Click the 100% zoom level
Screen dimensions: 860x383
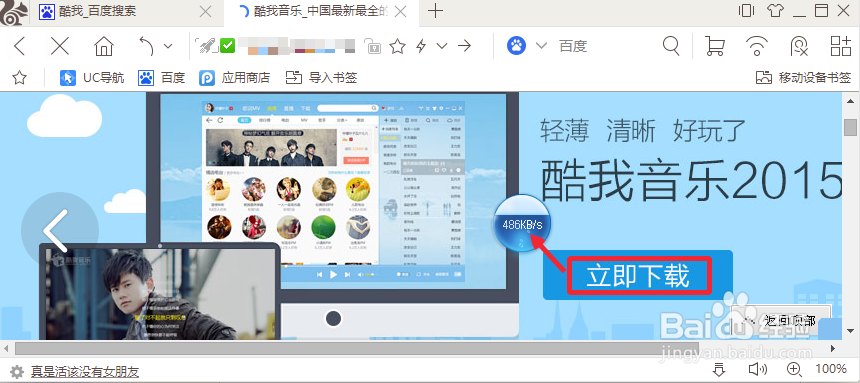pyautogui.click(x=830, y=369)
